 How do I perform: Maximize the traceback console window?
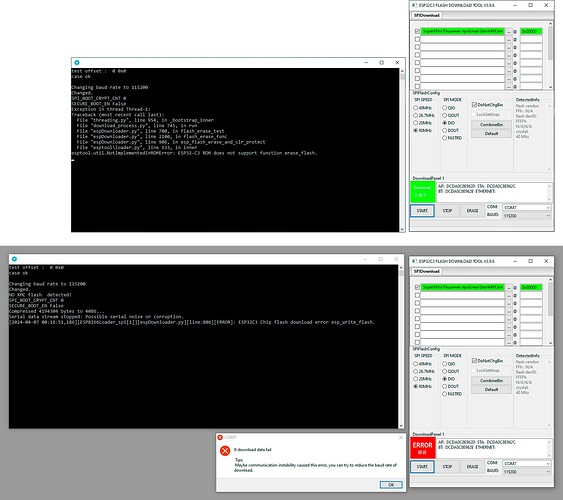(x=381, y=62)
